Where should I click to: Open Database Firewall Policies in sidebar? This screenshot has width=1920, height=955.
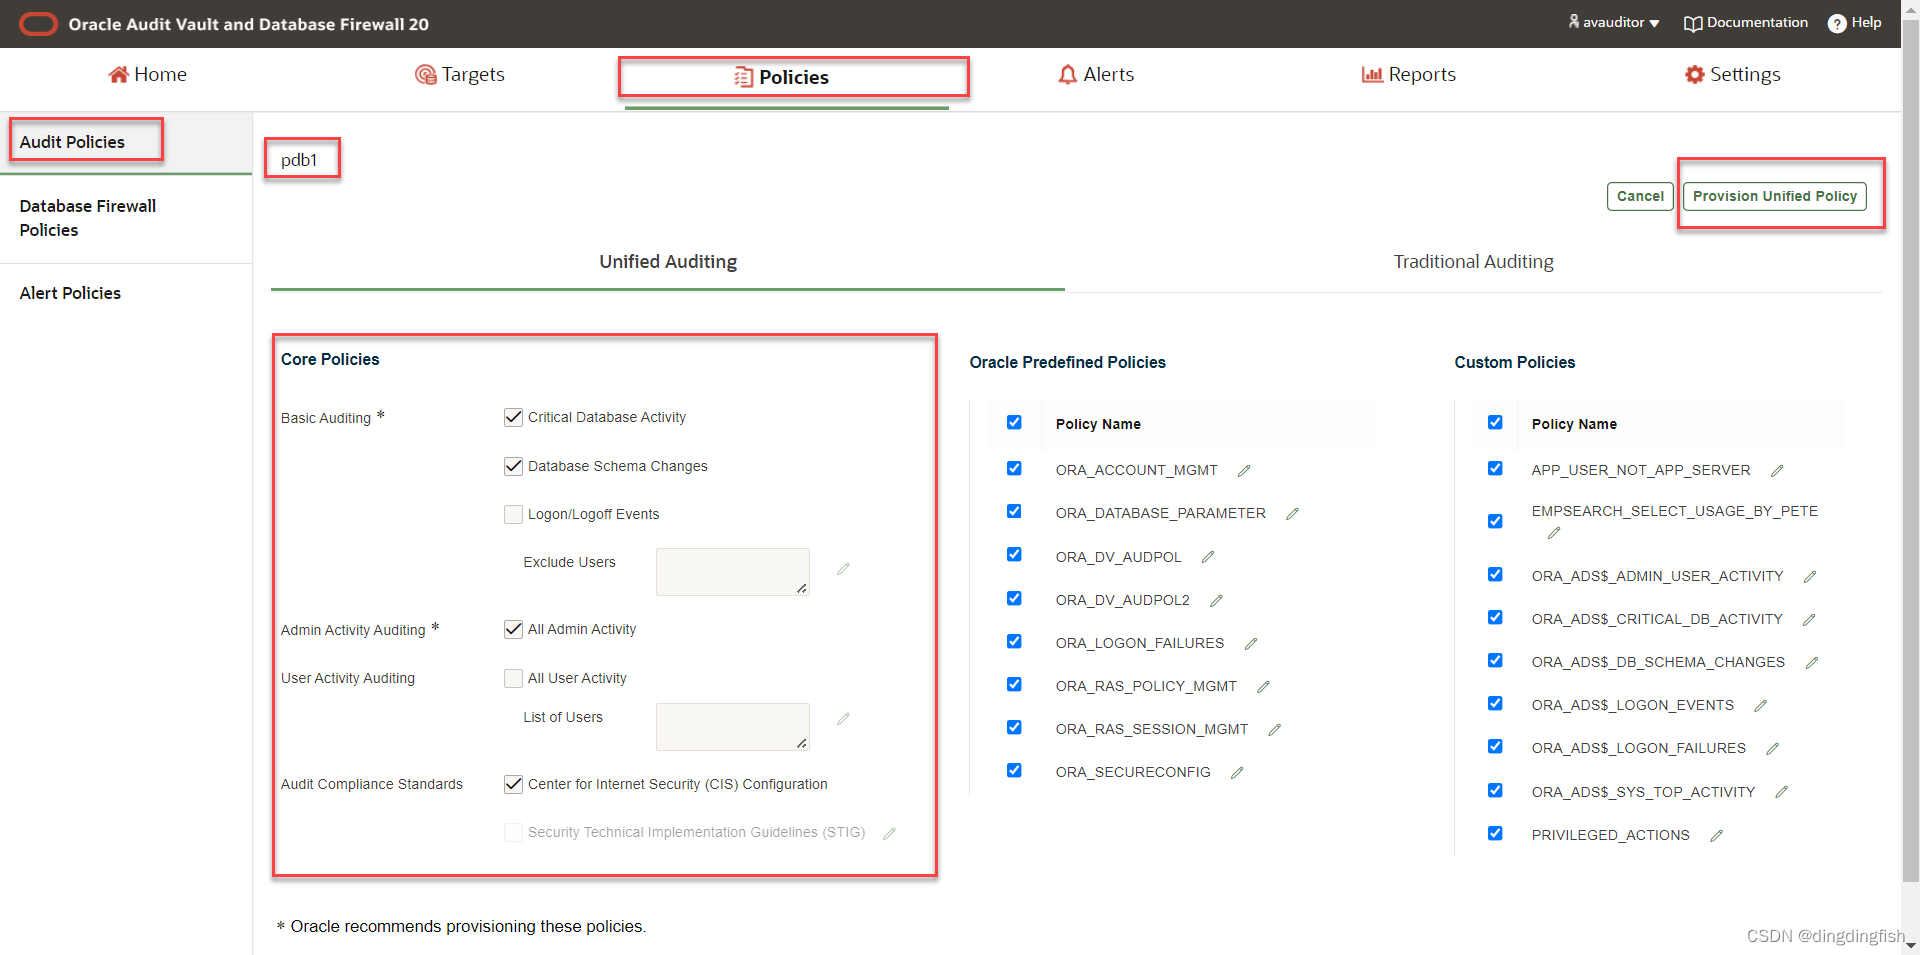88,218
